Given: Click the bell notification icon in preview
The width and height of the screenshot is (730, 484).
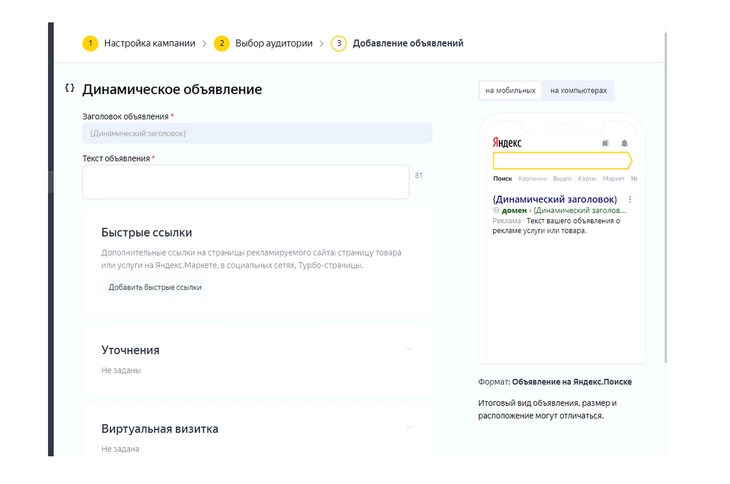Looking at the screenshot, I should pos(624,143).
